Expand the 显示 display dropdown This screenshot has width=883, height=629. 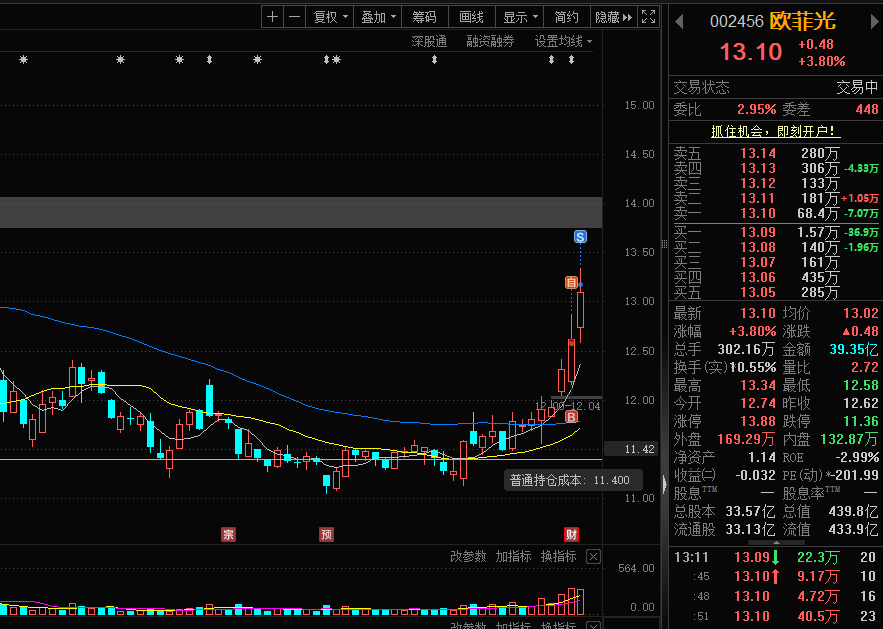coord(520,17)
